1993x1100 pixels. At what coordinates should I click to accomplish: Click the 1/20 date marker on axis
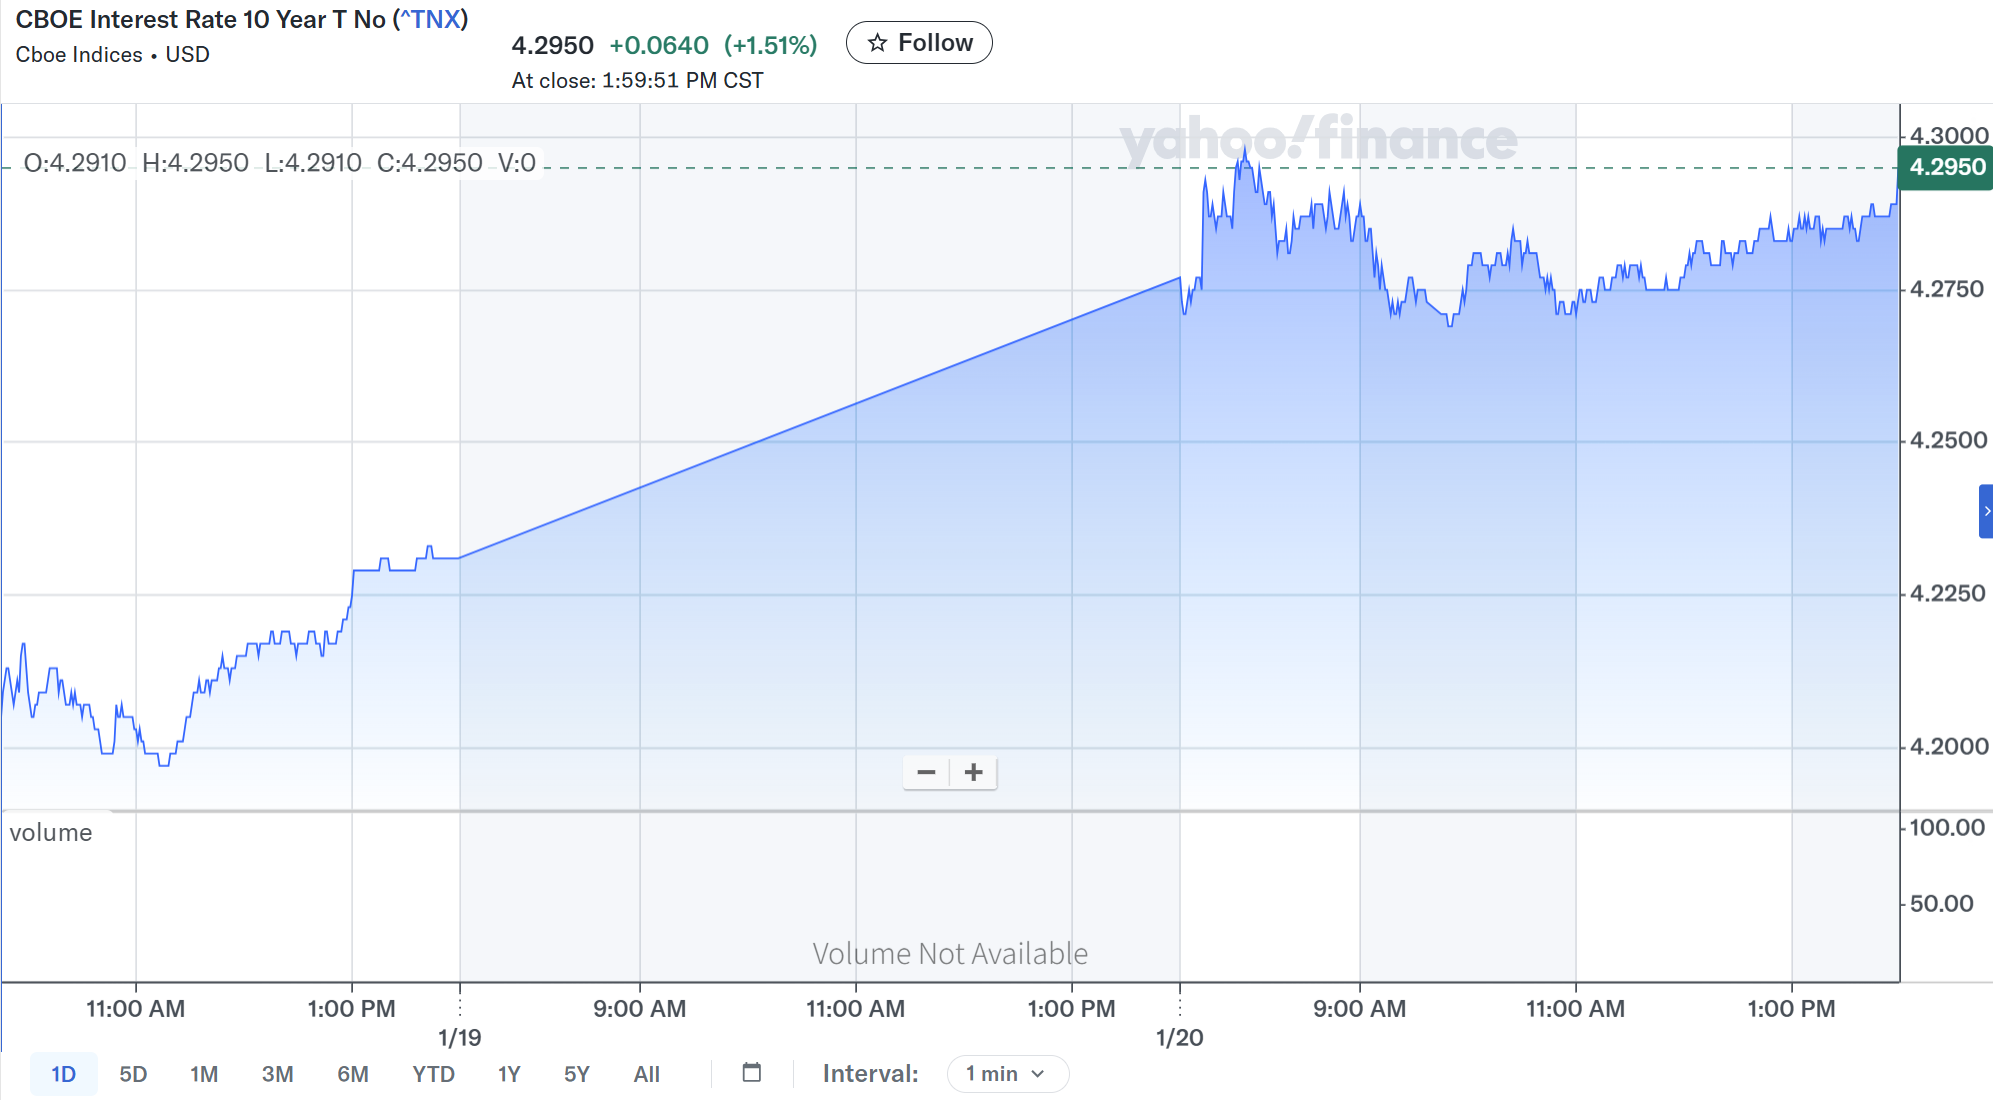pos(1179,1037)
